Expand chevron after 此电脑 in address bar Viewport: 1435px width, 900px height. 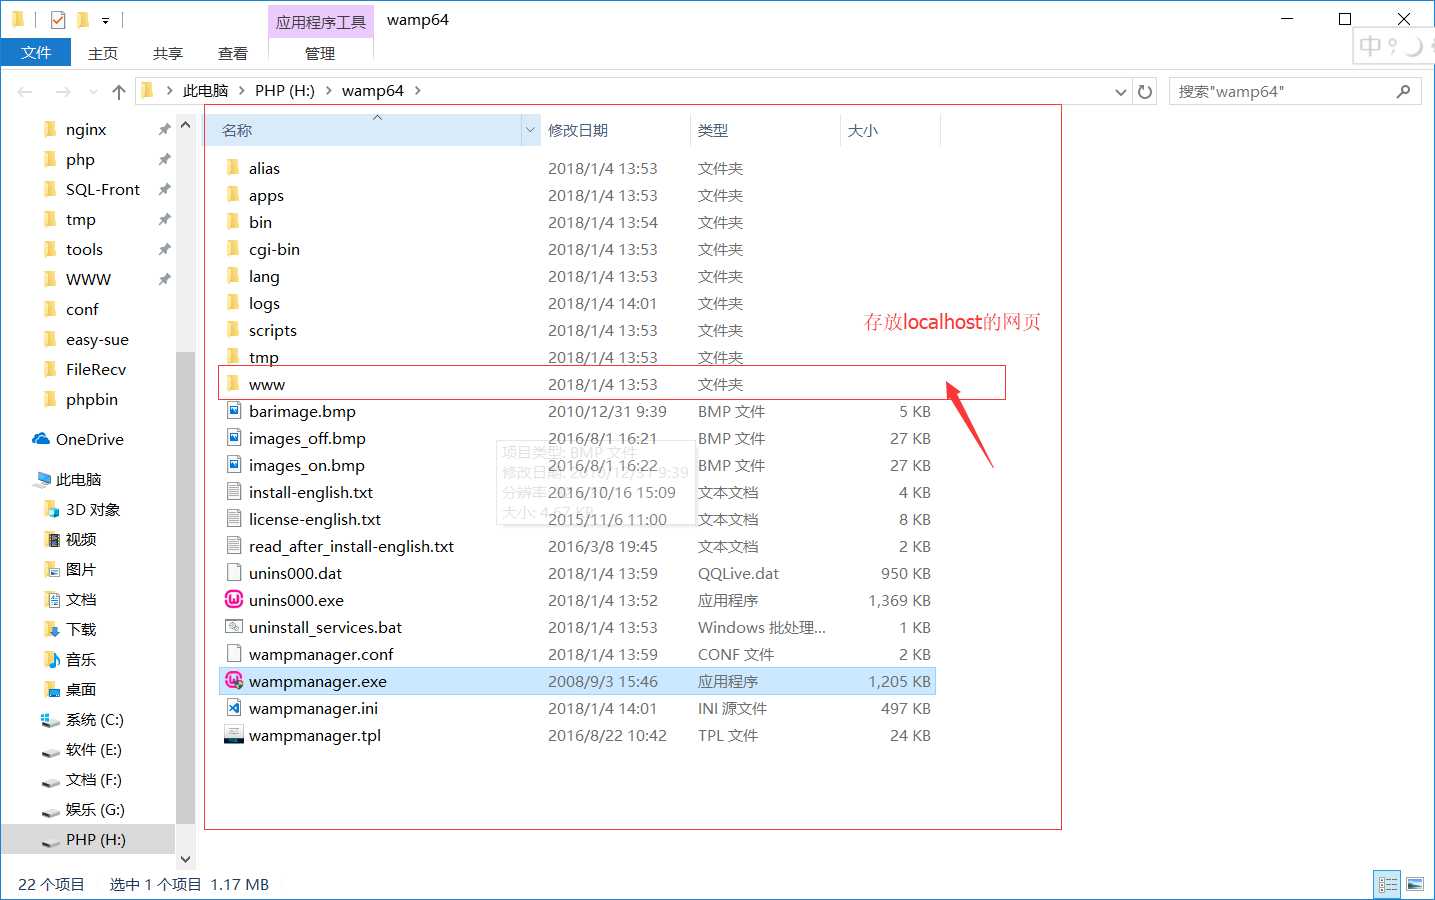click(x=242, y=90)
